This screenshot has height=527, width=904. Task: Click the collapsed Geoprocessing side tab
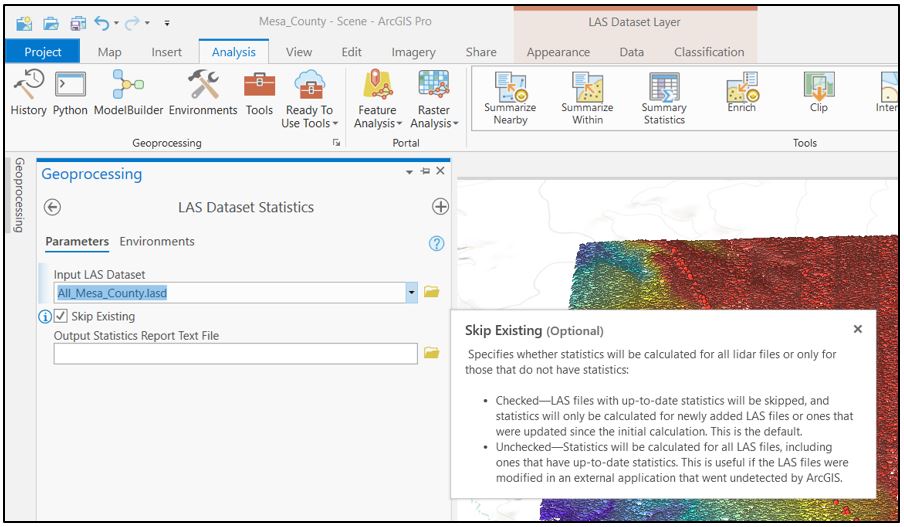[20, 195]
